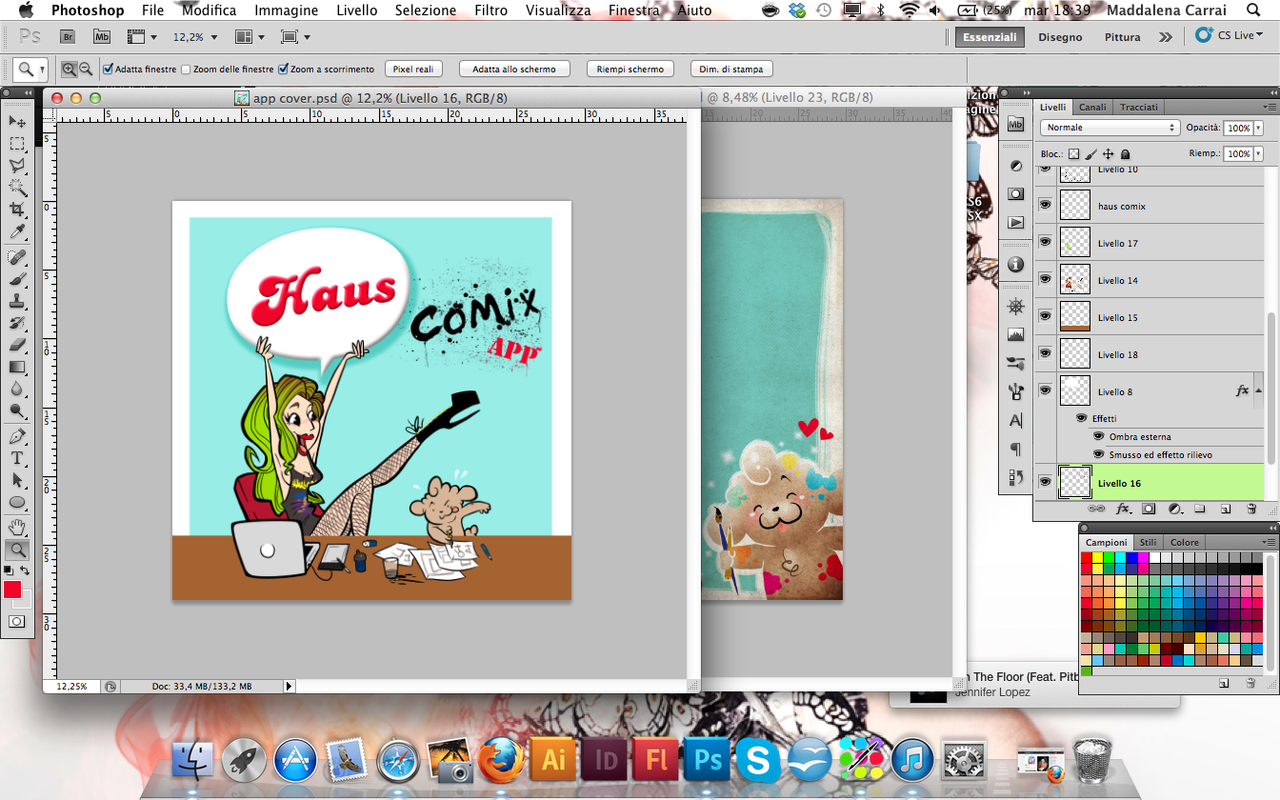Open the Riemp. fill dropdown arrow
The image size is (1280, 800).
[x=1259, y=154]
